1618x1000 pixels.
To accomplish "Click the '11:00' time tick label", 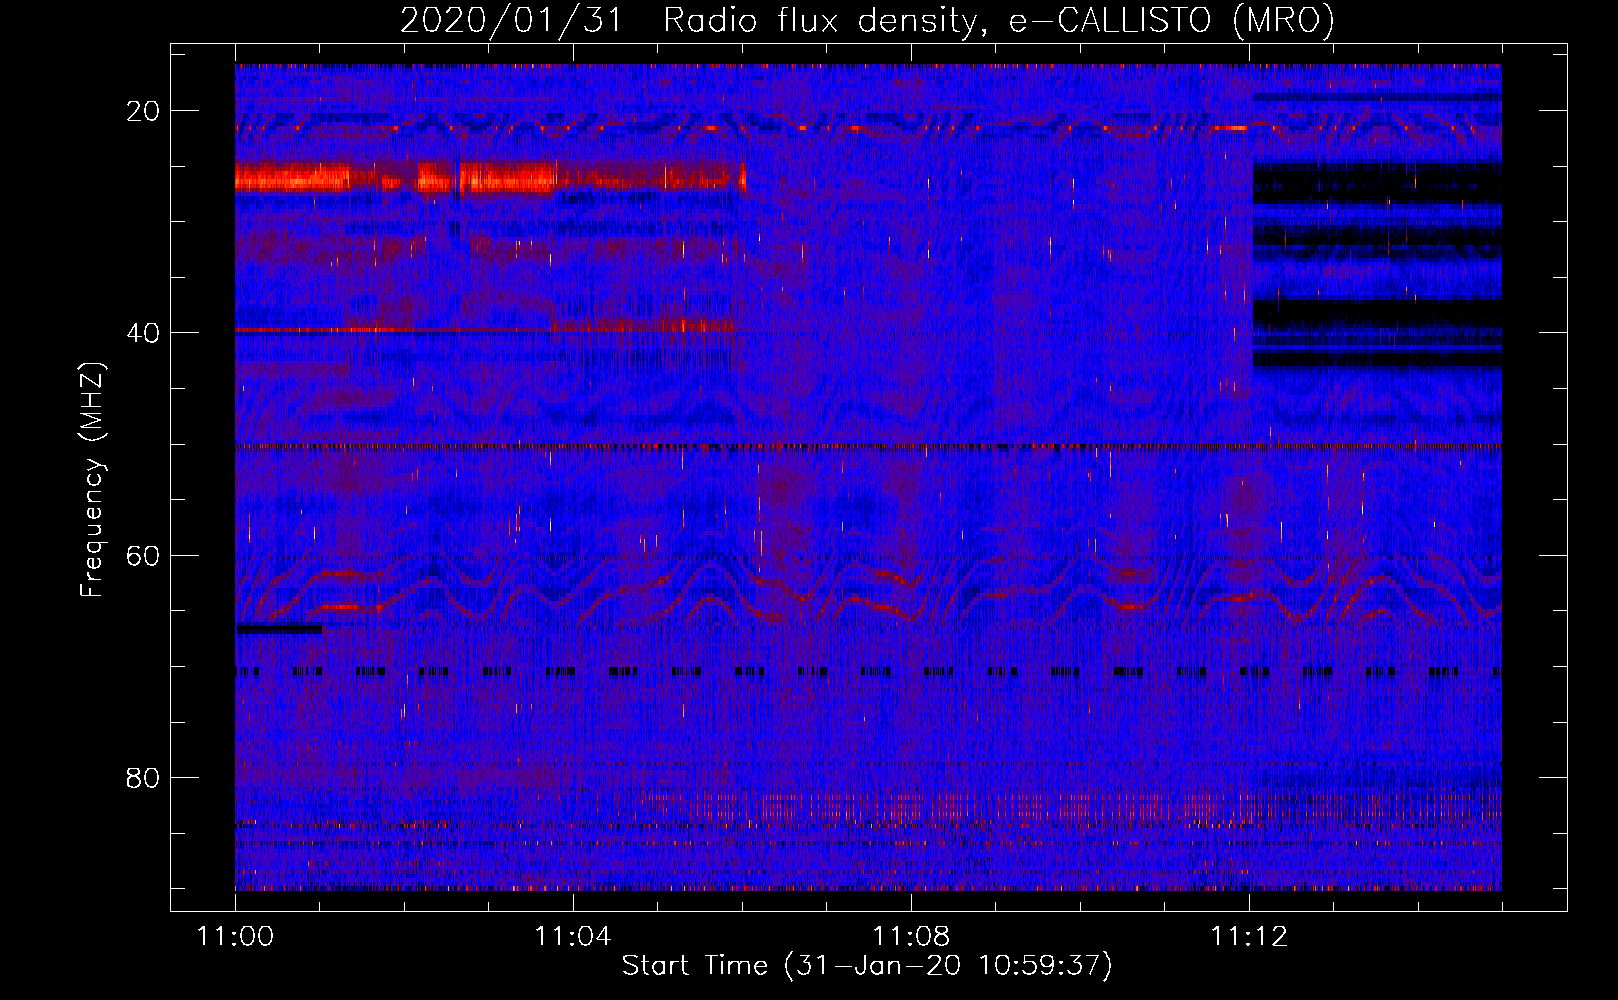I will coord(235,936).
